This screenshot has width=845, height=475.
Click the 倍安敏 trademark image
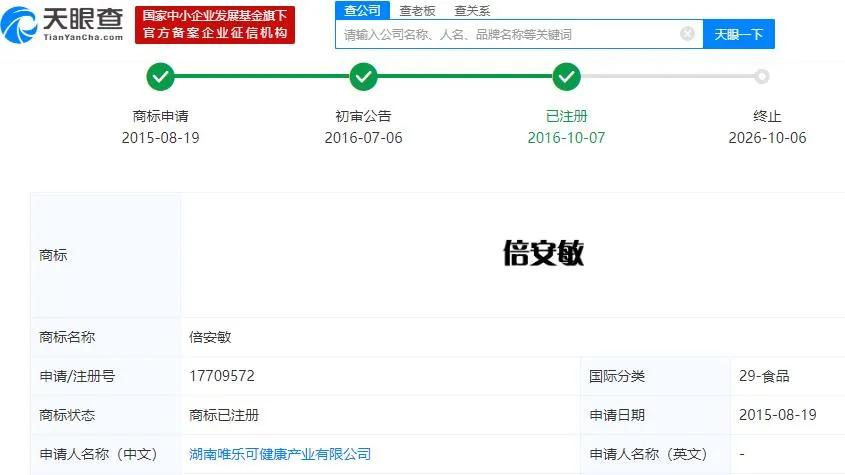[543, 253]
